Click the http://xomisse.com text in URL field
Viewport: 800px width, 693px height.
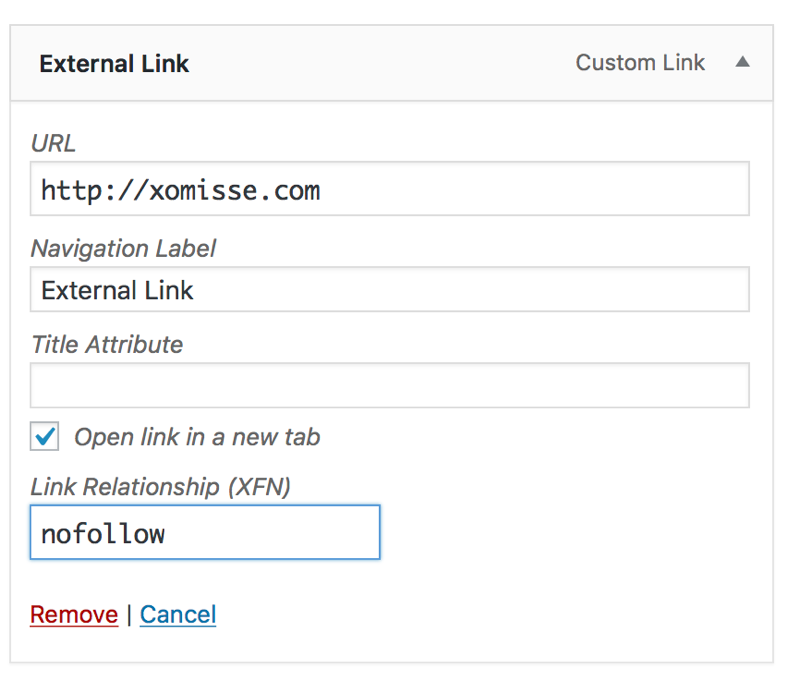tap(180, 191)
